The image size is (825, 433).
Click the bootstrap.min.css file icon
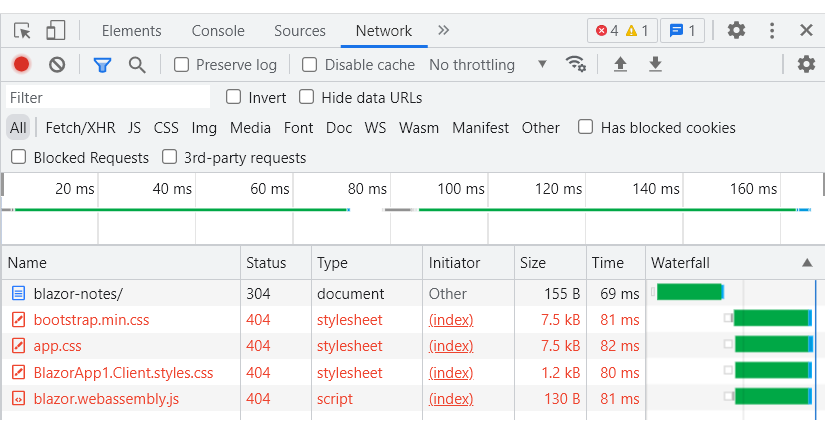18,319
